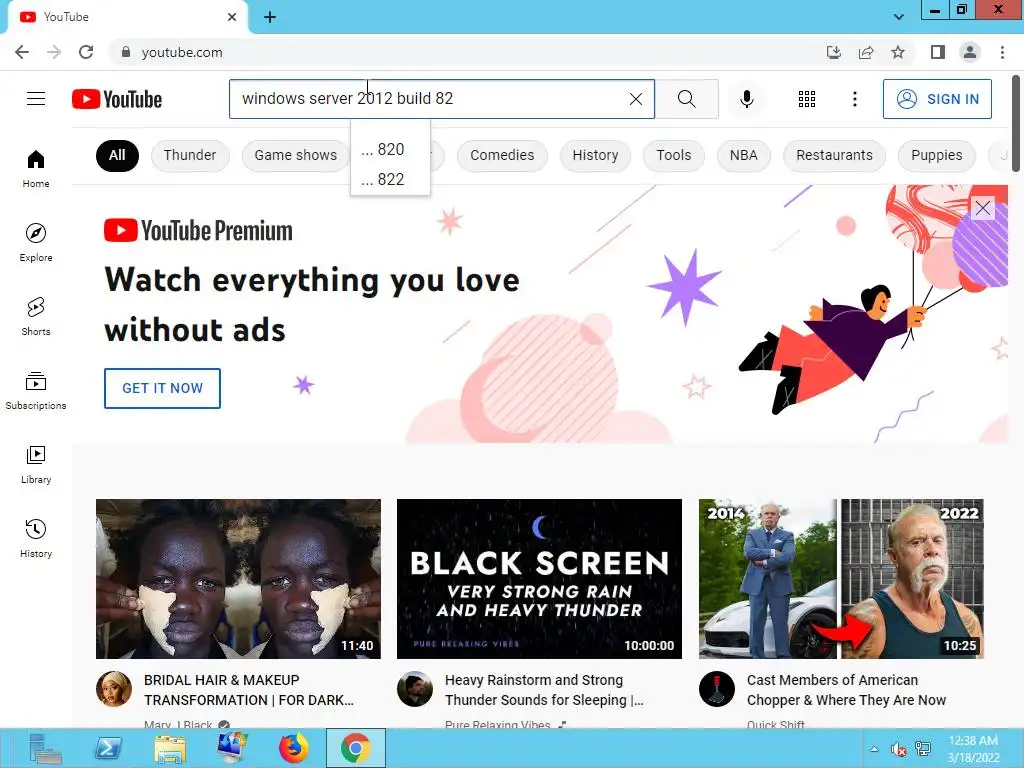
Task: Open YouTube settings three-dot menu
Action: (854, 99)
